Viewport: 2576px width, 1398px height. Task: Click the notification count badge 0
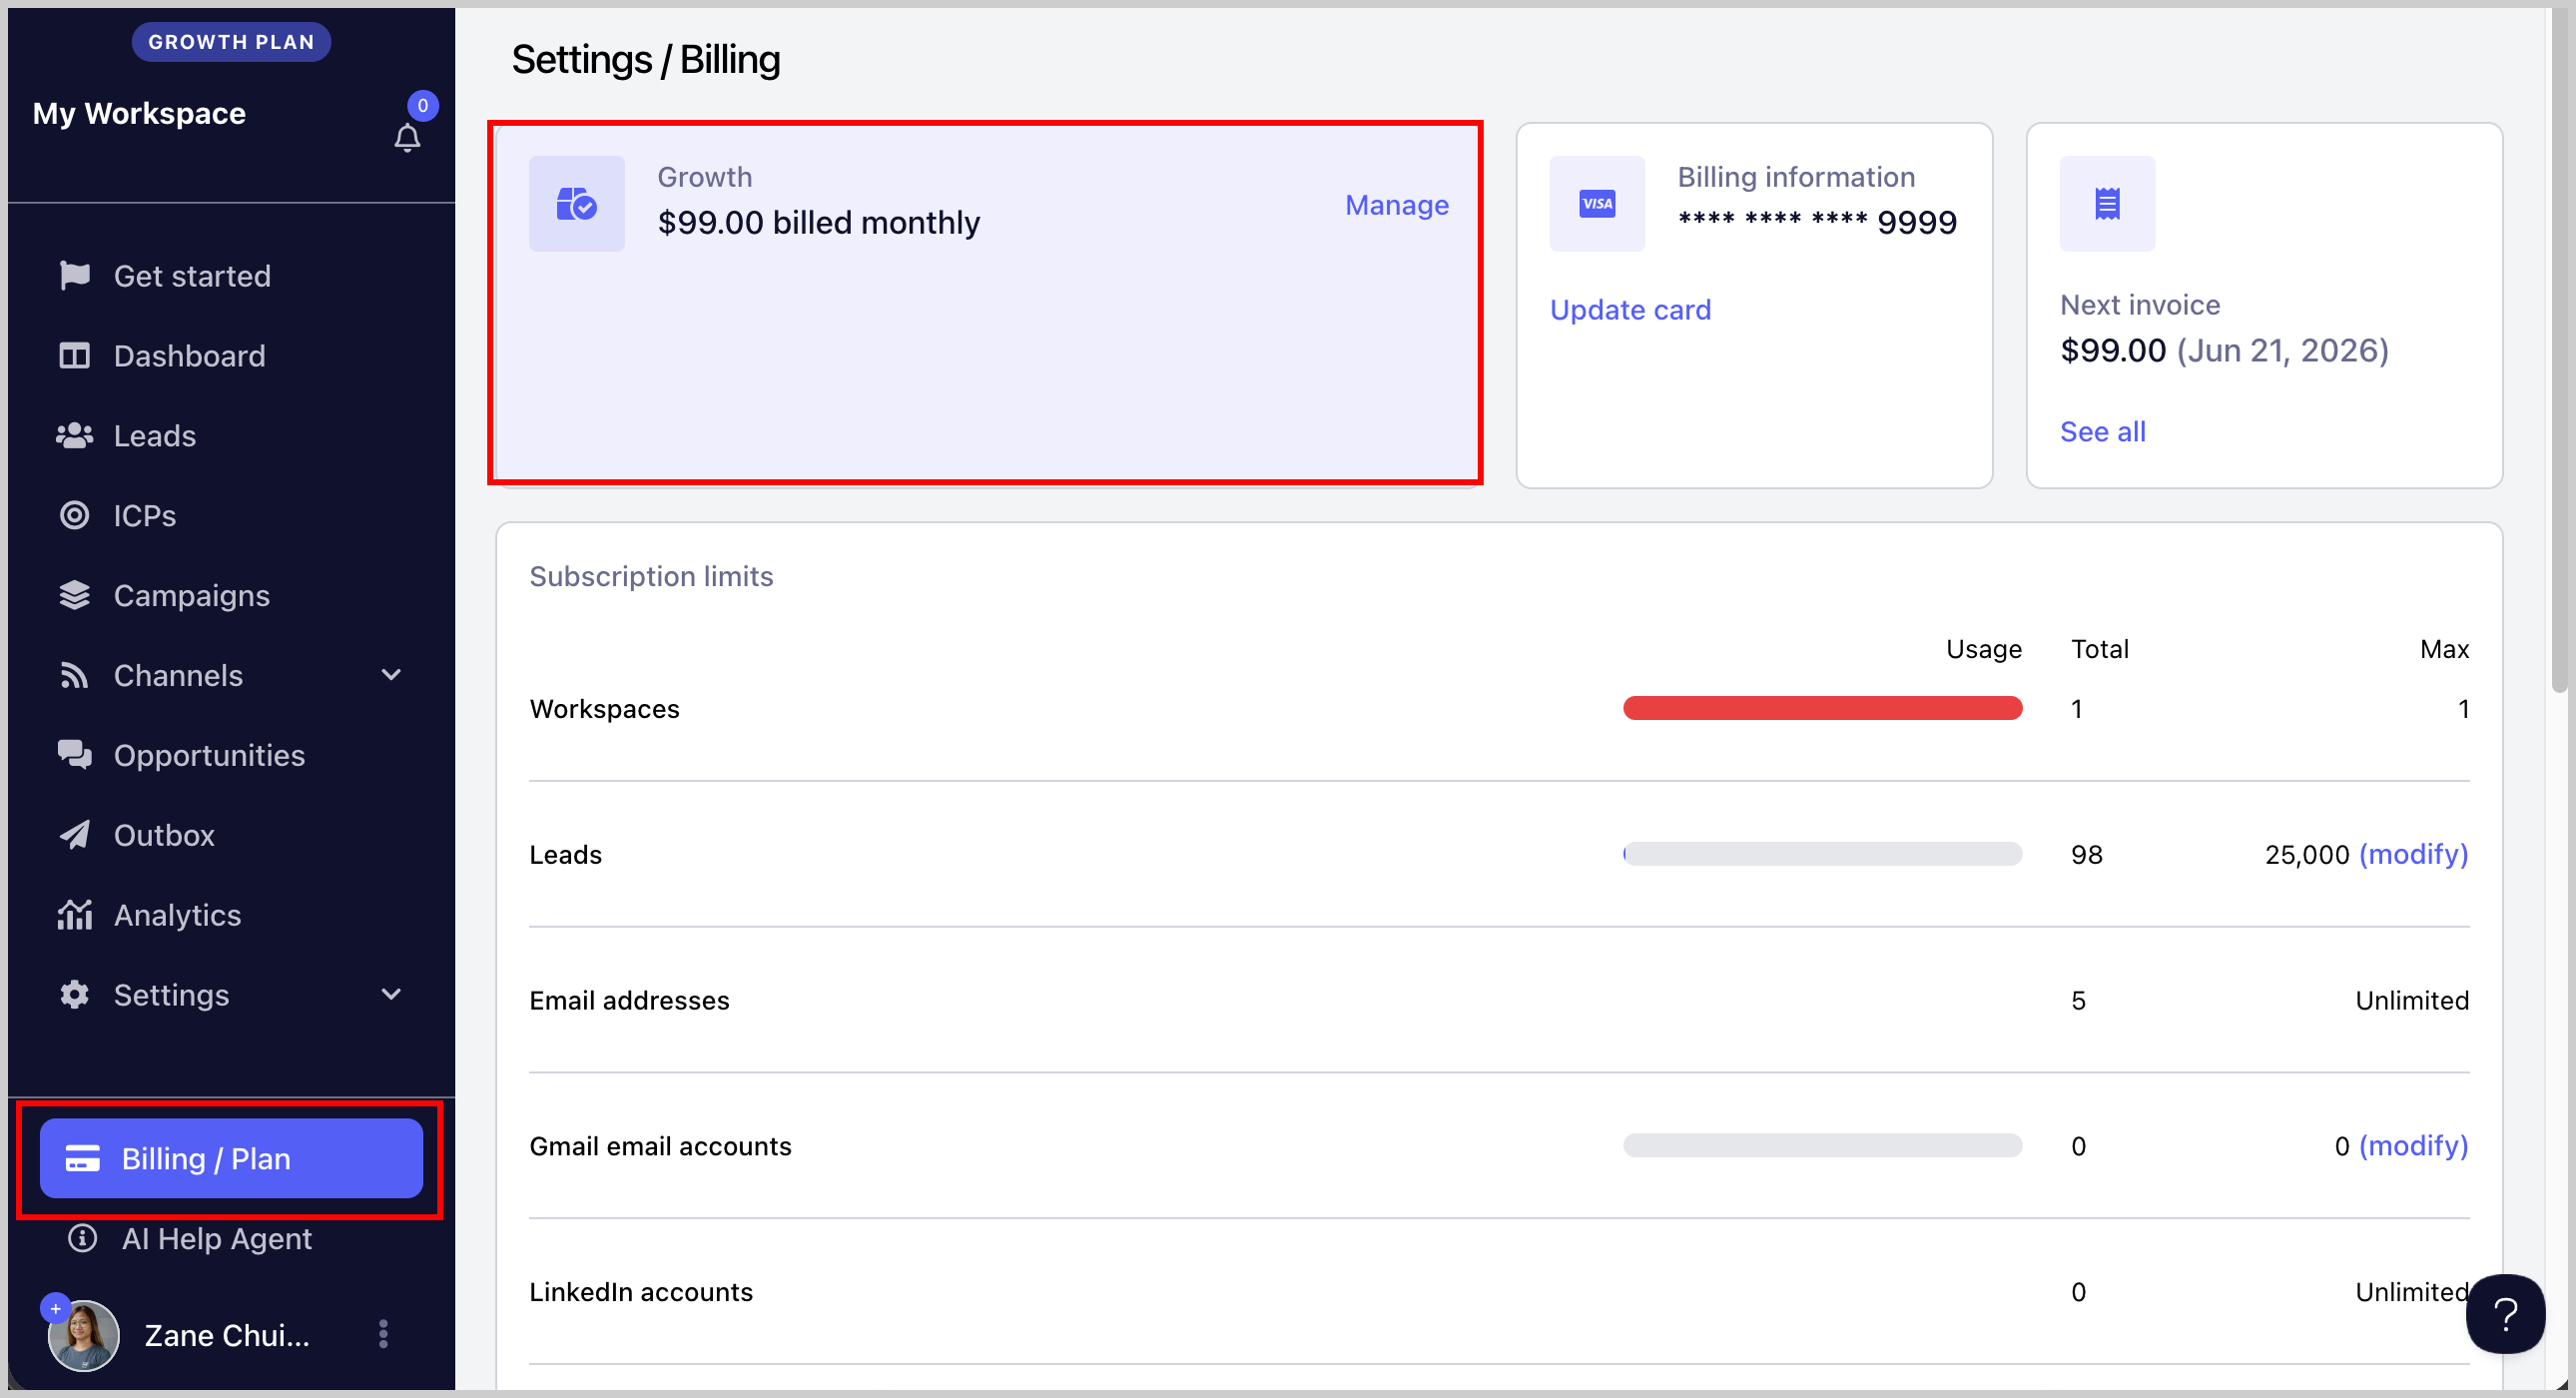[423, 105]
